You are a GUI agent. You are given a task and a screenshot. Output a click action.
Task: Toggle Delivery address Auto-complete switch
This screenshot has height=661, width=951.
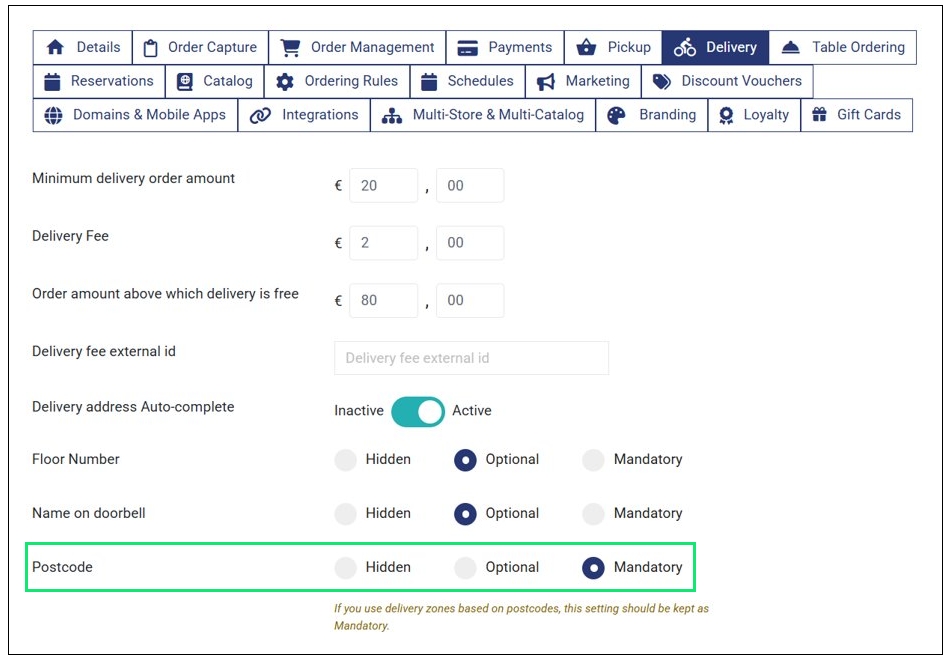coord(417,411)
